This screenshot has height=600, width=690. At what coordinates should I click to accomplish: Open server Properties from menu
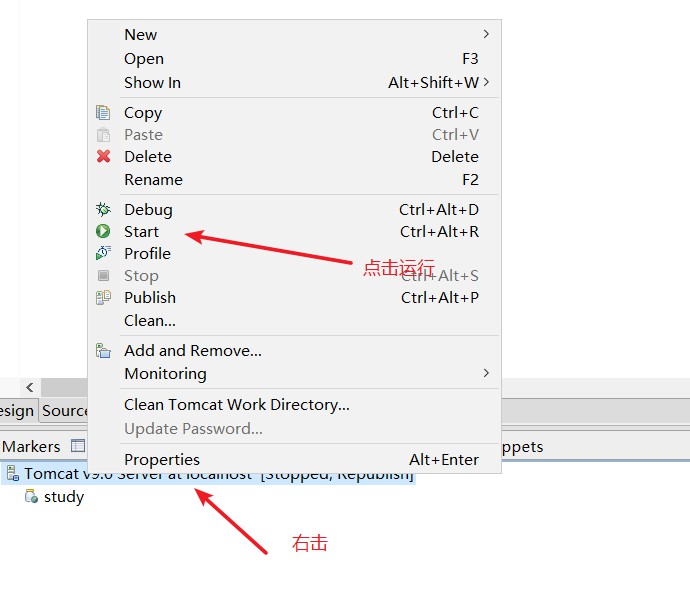294,459
